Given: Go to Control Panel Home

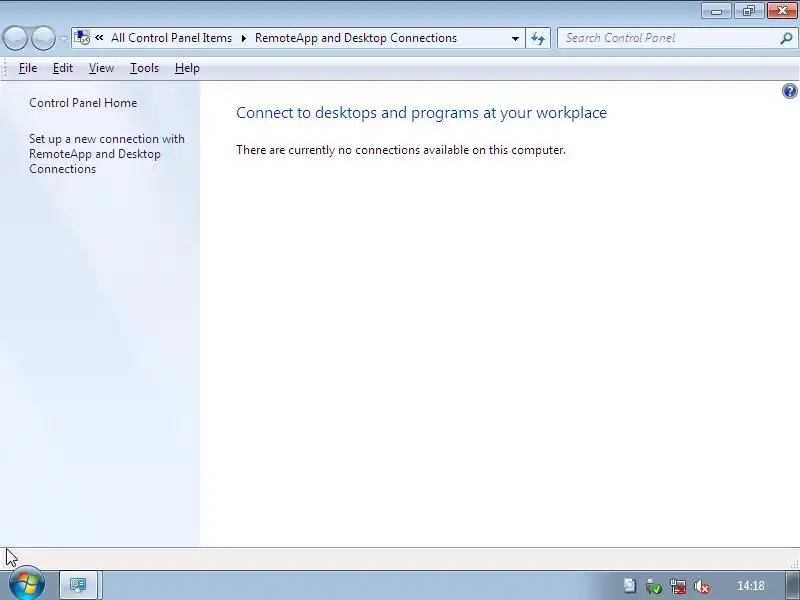Looking at the screenshot, I should pos(83,103).
